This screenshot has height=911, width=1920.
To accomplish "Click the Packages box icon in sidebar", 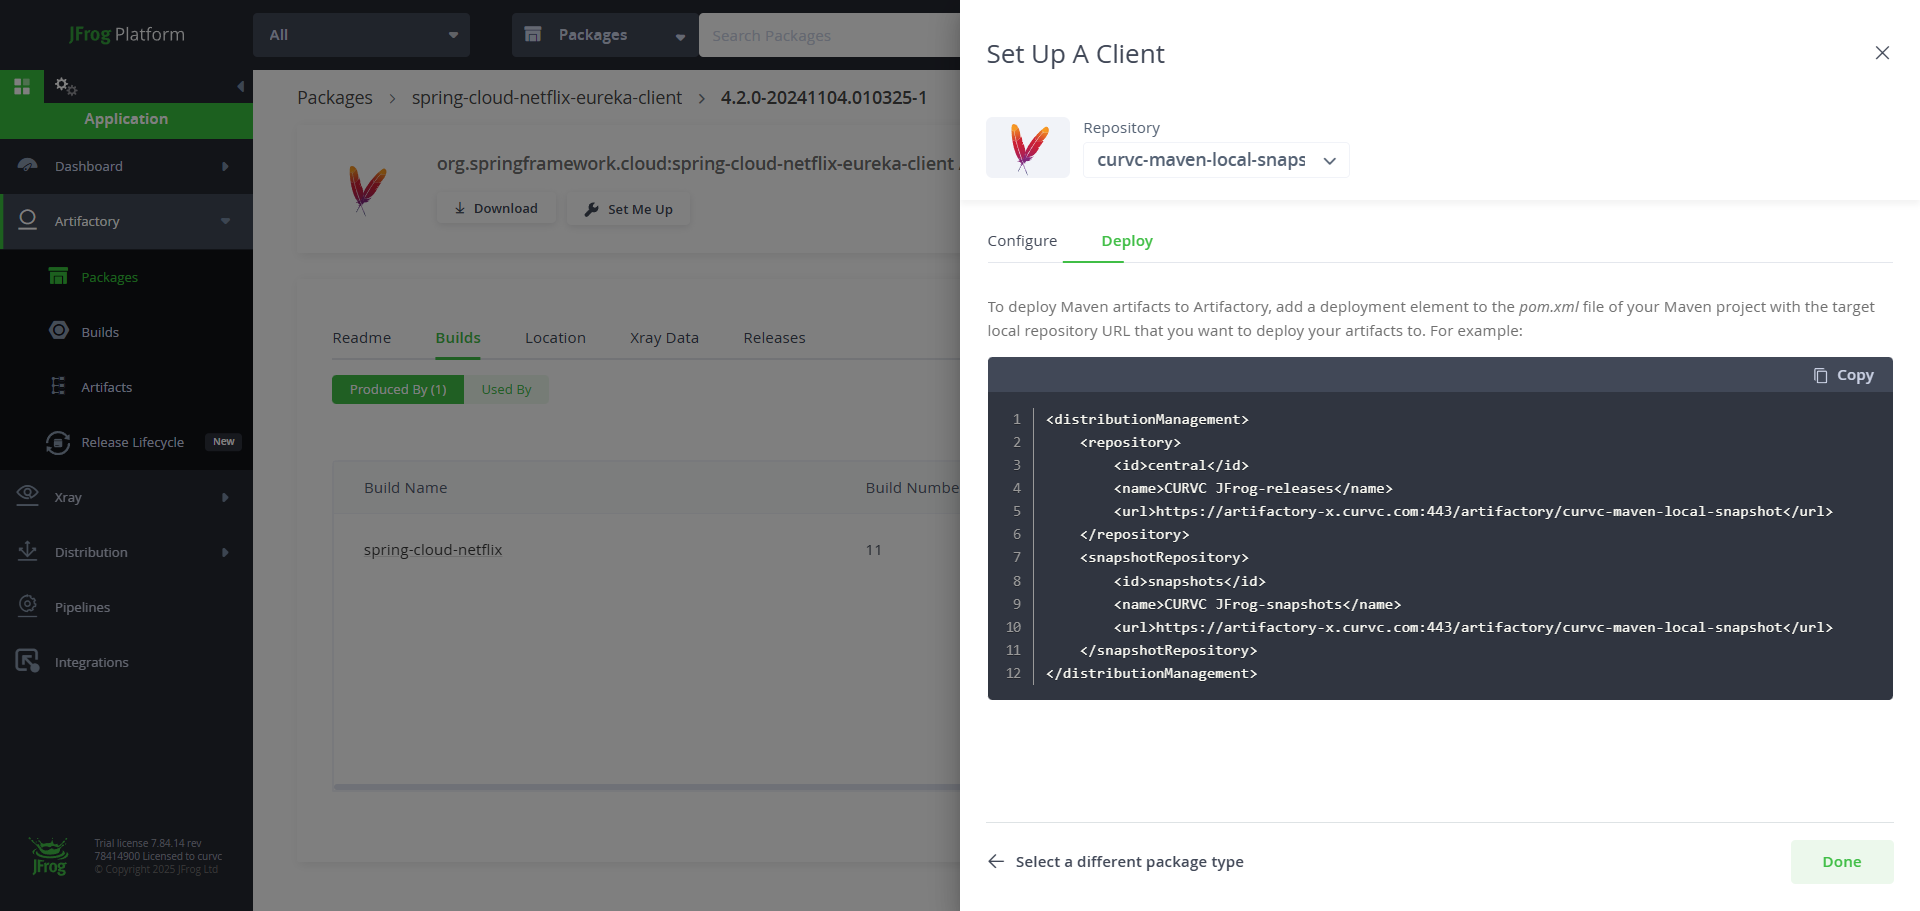I will click(x=59, y=276).
